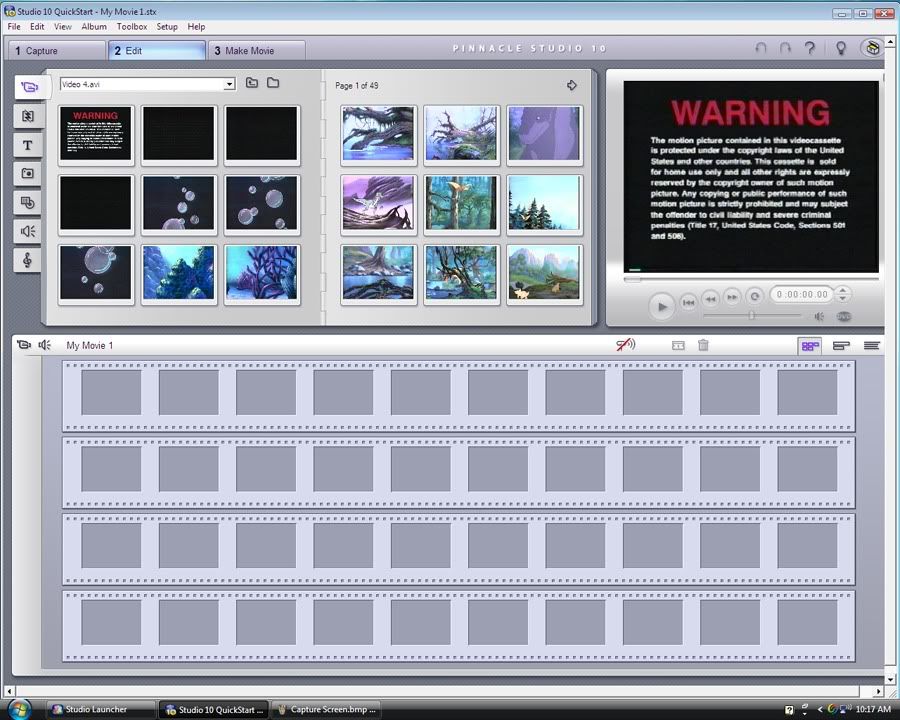Click the timecode counter field
The image size is (900, 720).
click(x=802, y=295)
